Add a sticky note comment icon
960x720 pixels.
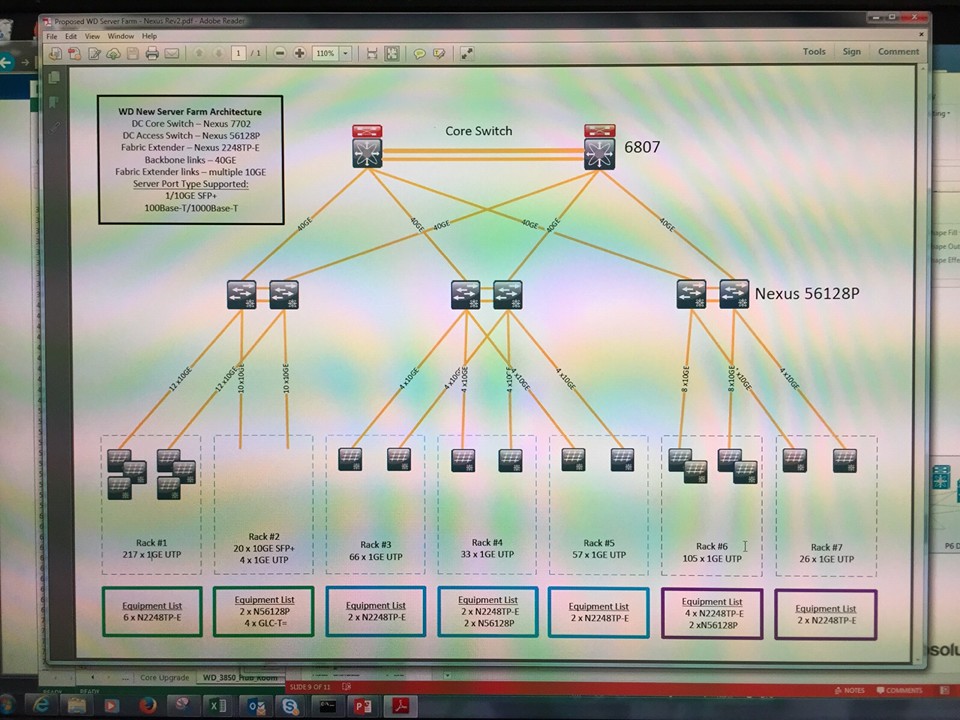(x=419, y=54)
